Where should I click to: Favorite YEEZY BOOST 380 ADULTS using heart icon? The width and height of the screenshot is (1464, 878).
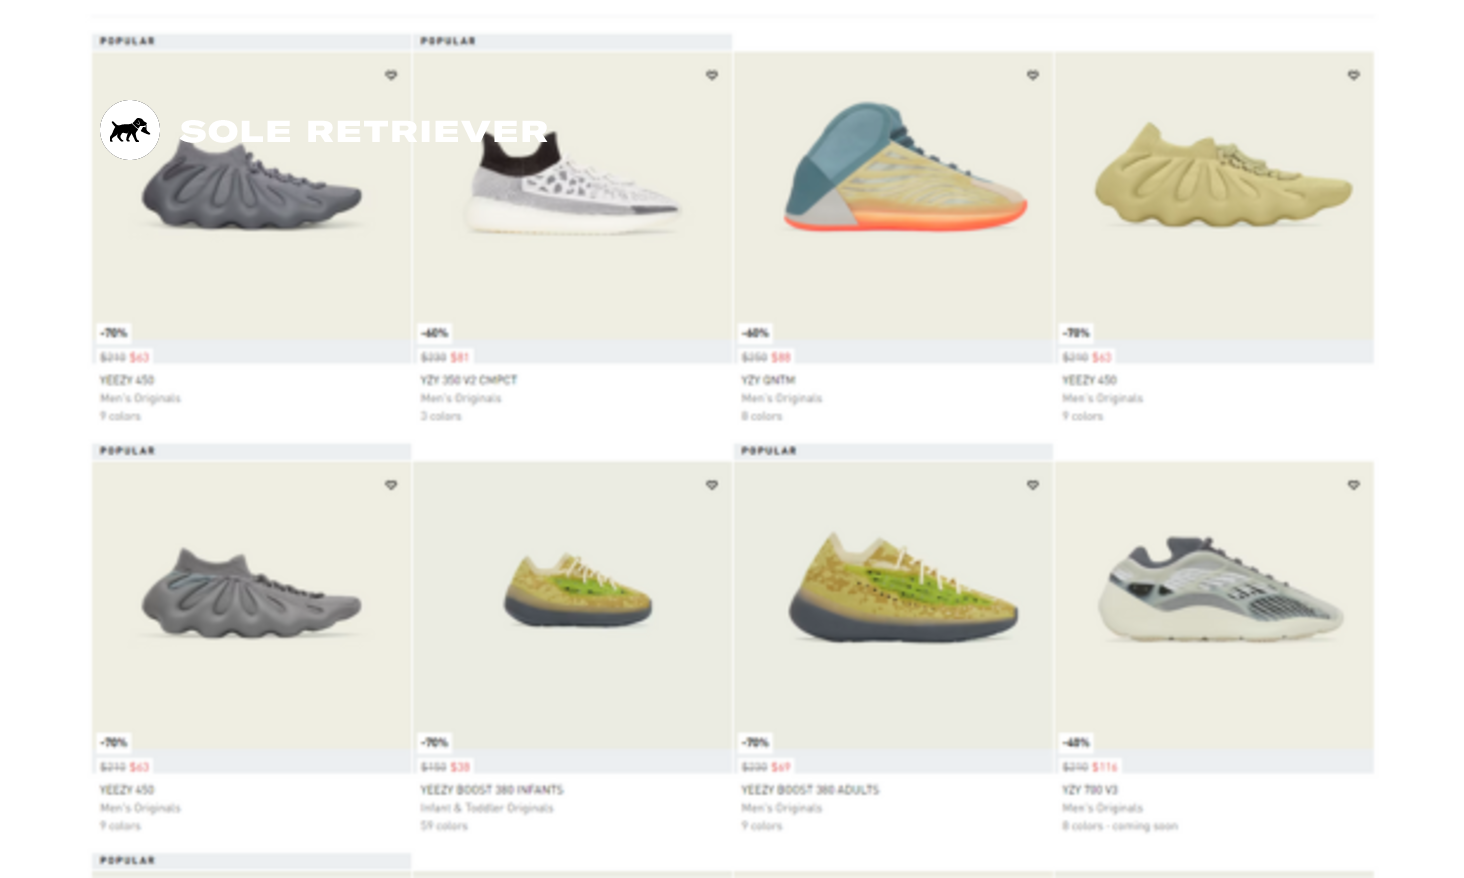click(1033, 485)
